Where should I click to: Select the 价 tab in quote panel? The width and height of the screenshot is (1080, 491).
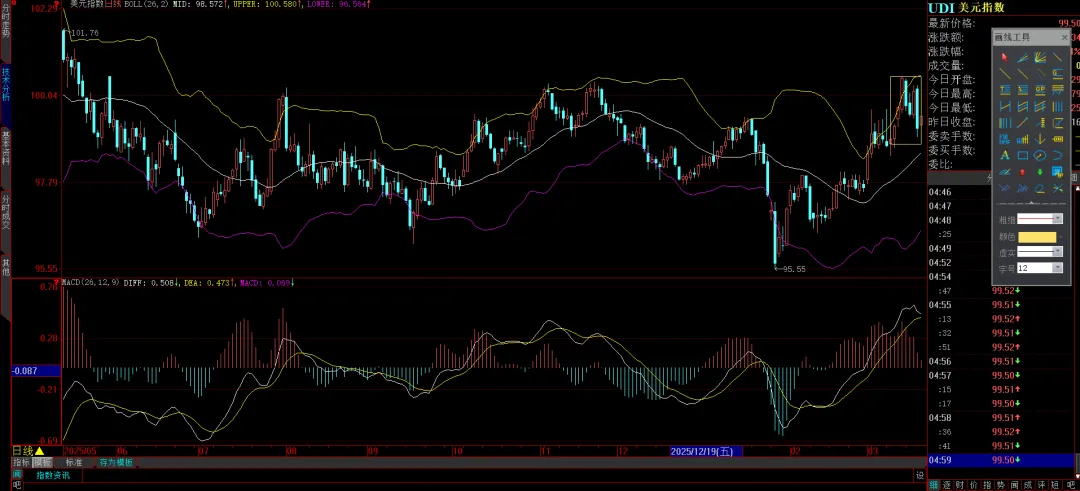974,485
